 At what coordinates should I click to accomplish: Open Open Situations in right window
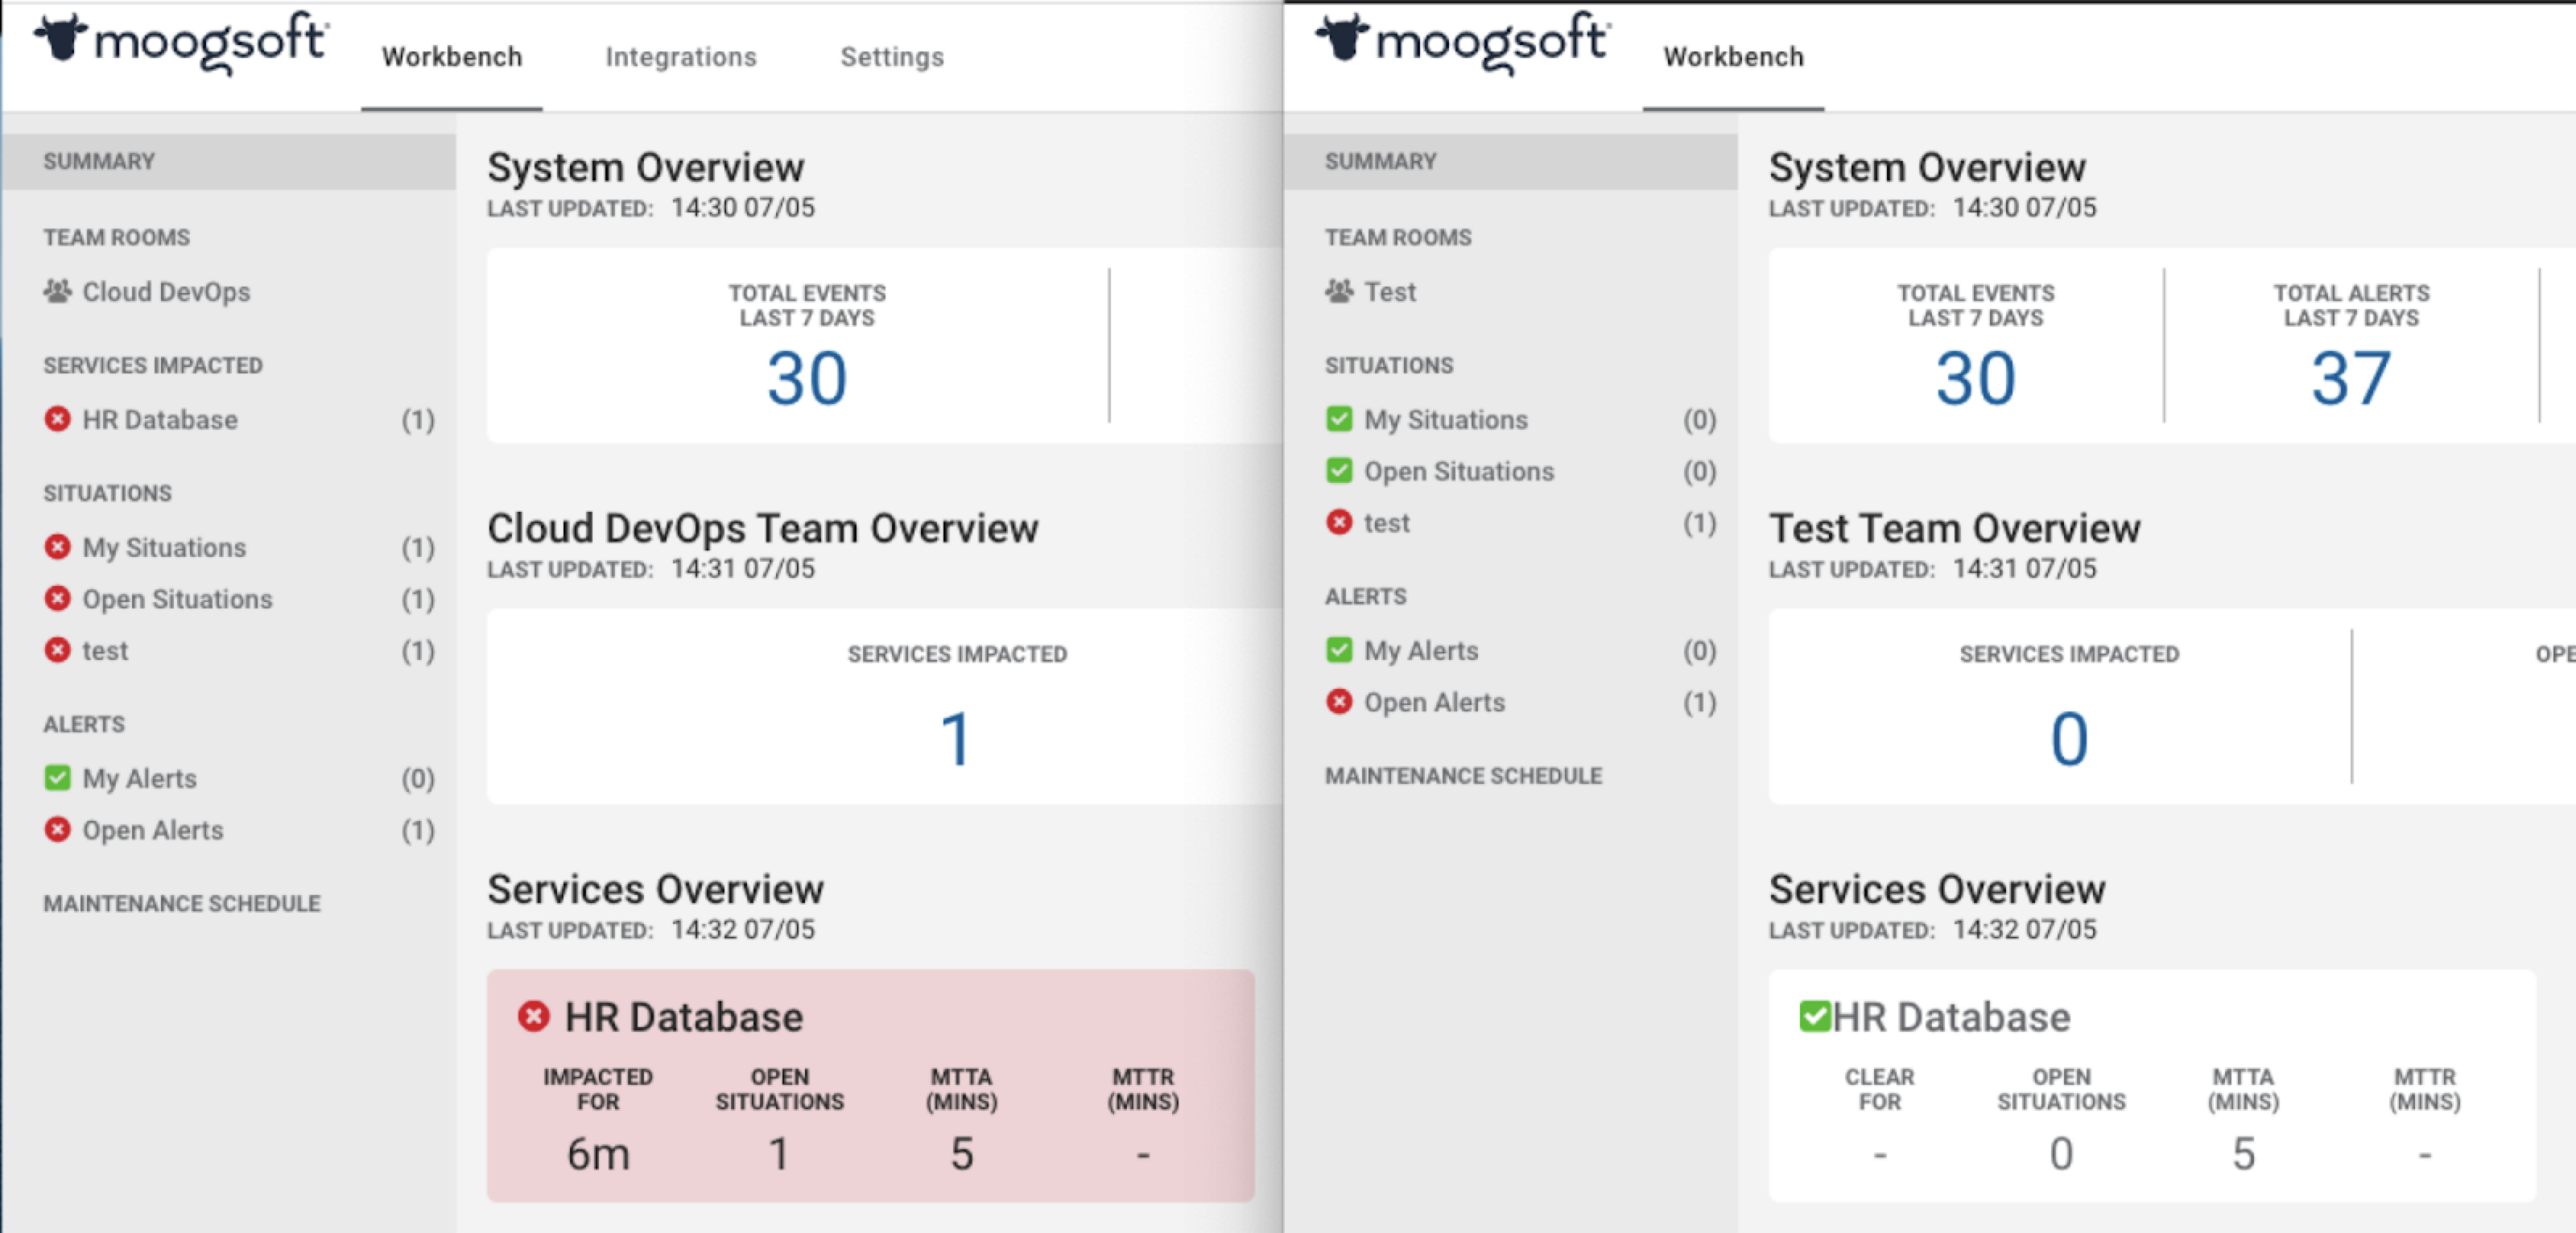click(1459, 471)
